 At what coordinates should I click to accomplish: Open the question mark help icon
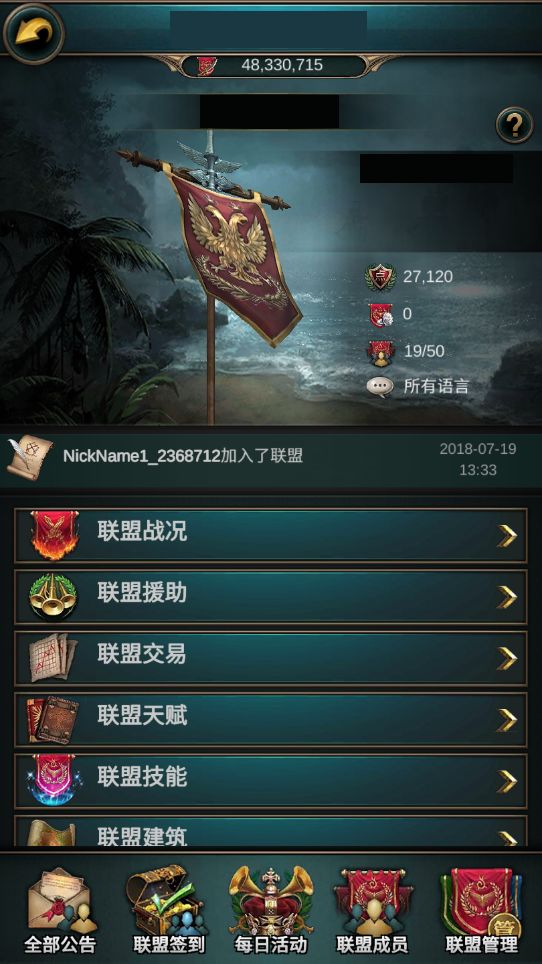tap(514, 125)
